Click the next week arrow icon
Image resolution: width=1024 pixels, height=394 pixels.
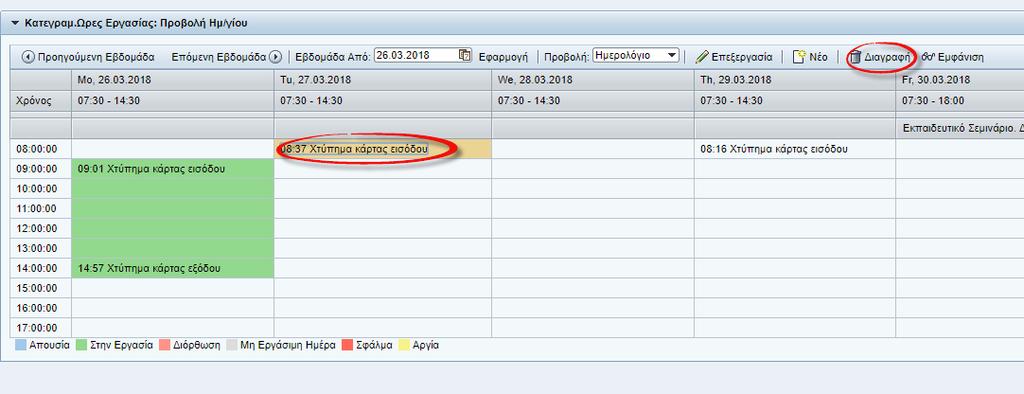(x=276, y=57)
